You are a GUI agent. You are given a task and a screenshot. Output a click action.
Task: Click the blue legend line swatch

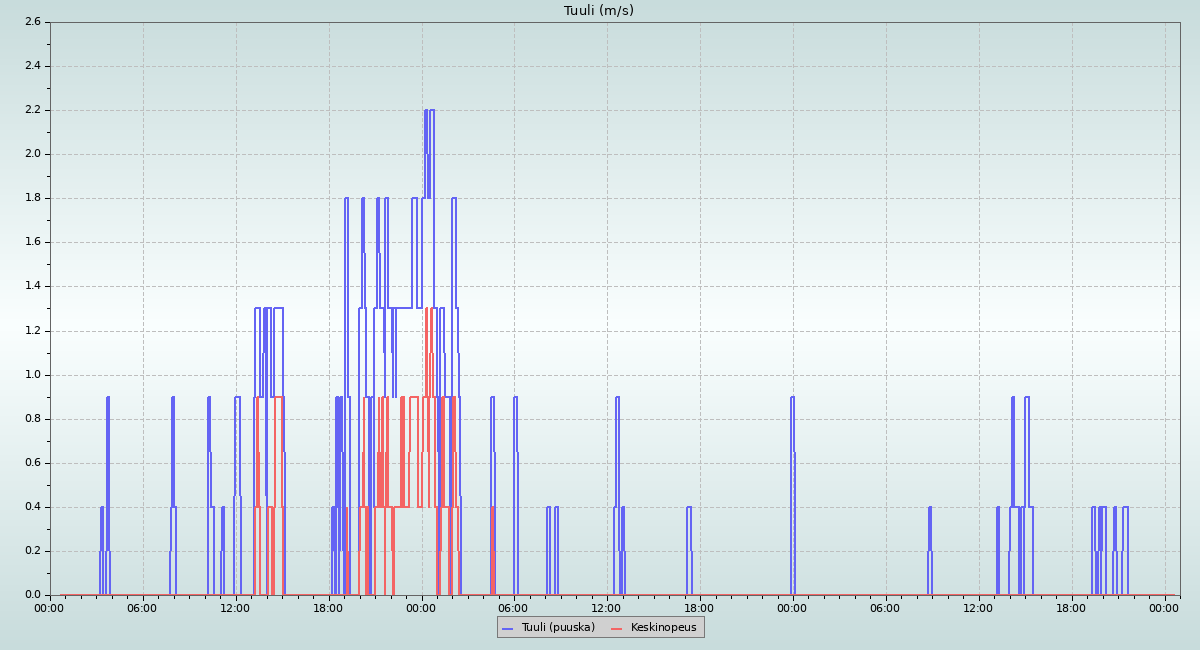(507, 628)
